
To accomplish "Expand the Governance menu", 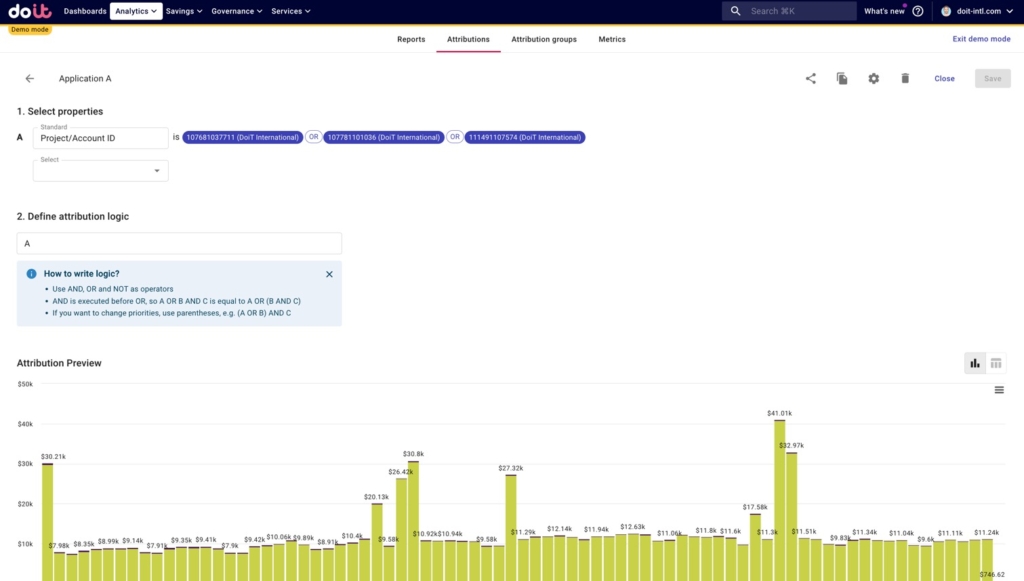I will tap(237, 11).
